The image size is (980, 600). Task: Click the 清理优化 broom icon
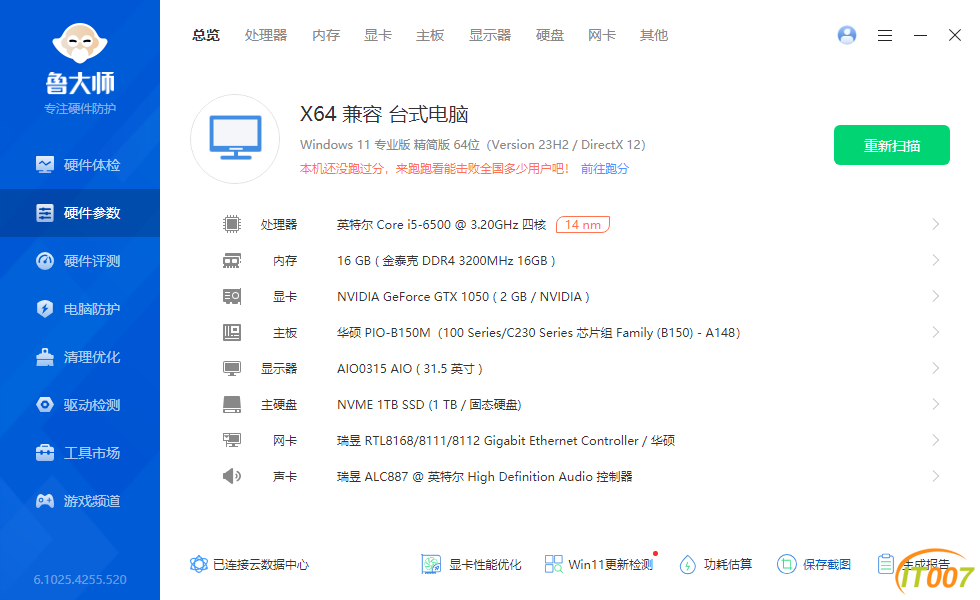click(x=45, y=357)
